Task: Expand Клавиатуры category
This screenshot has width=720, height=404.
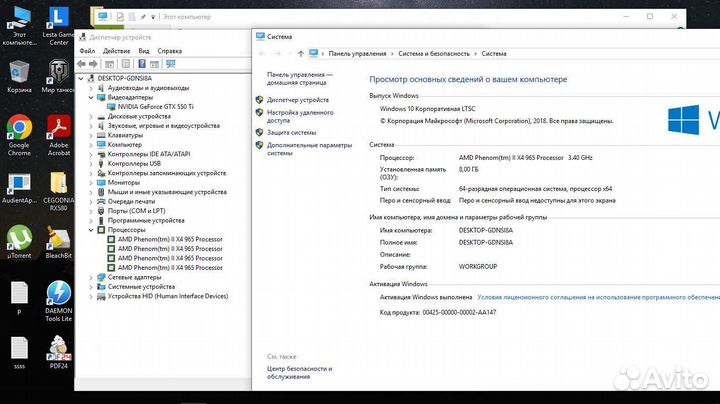Action: (91, 135)
